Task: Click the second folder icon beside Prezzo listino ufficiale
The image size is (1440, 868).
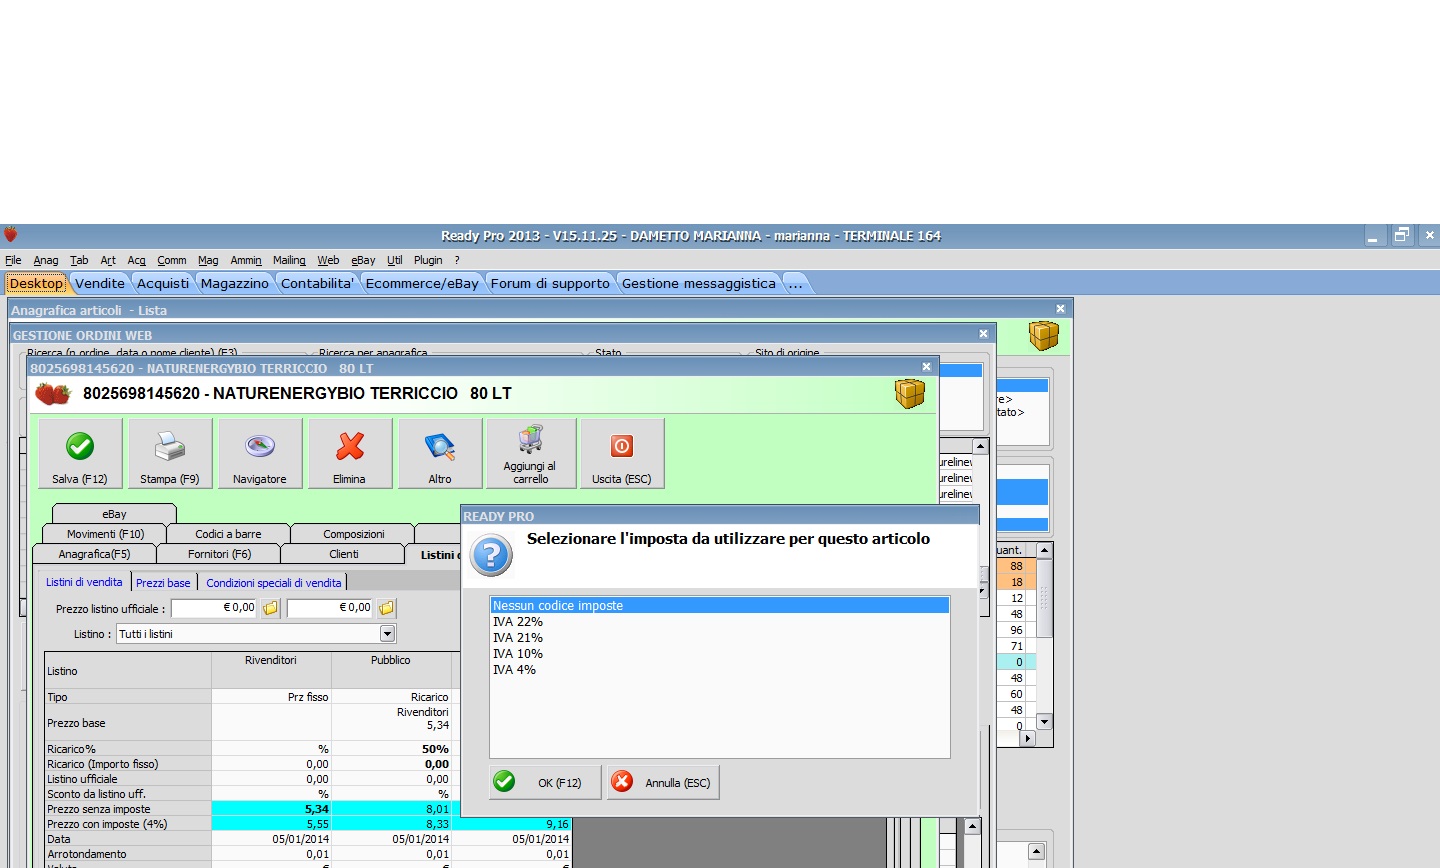Action: coord(387,608)
